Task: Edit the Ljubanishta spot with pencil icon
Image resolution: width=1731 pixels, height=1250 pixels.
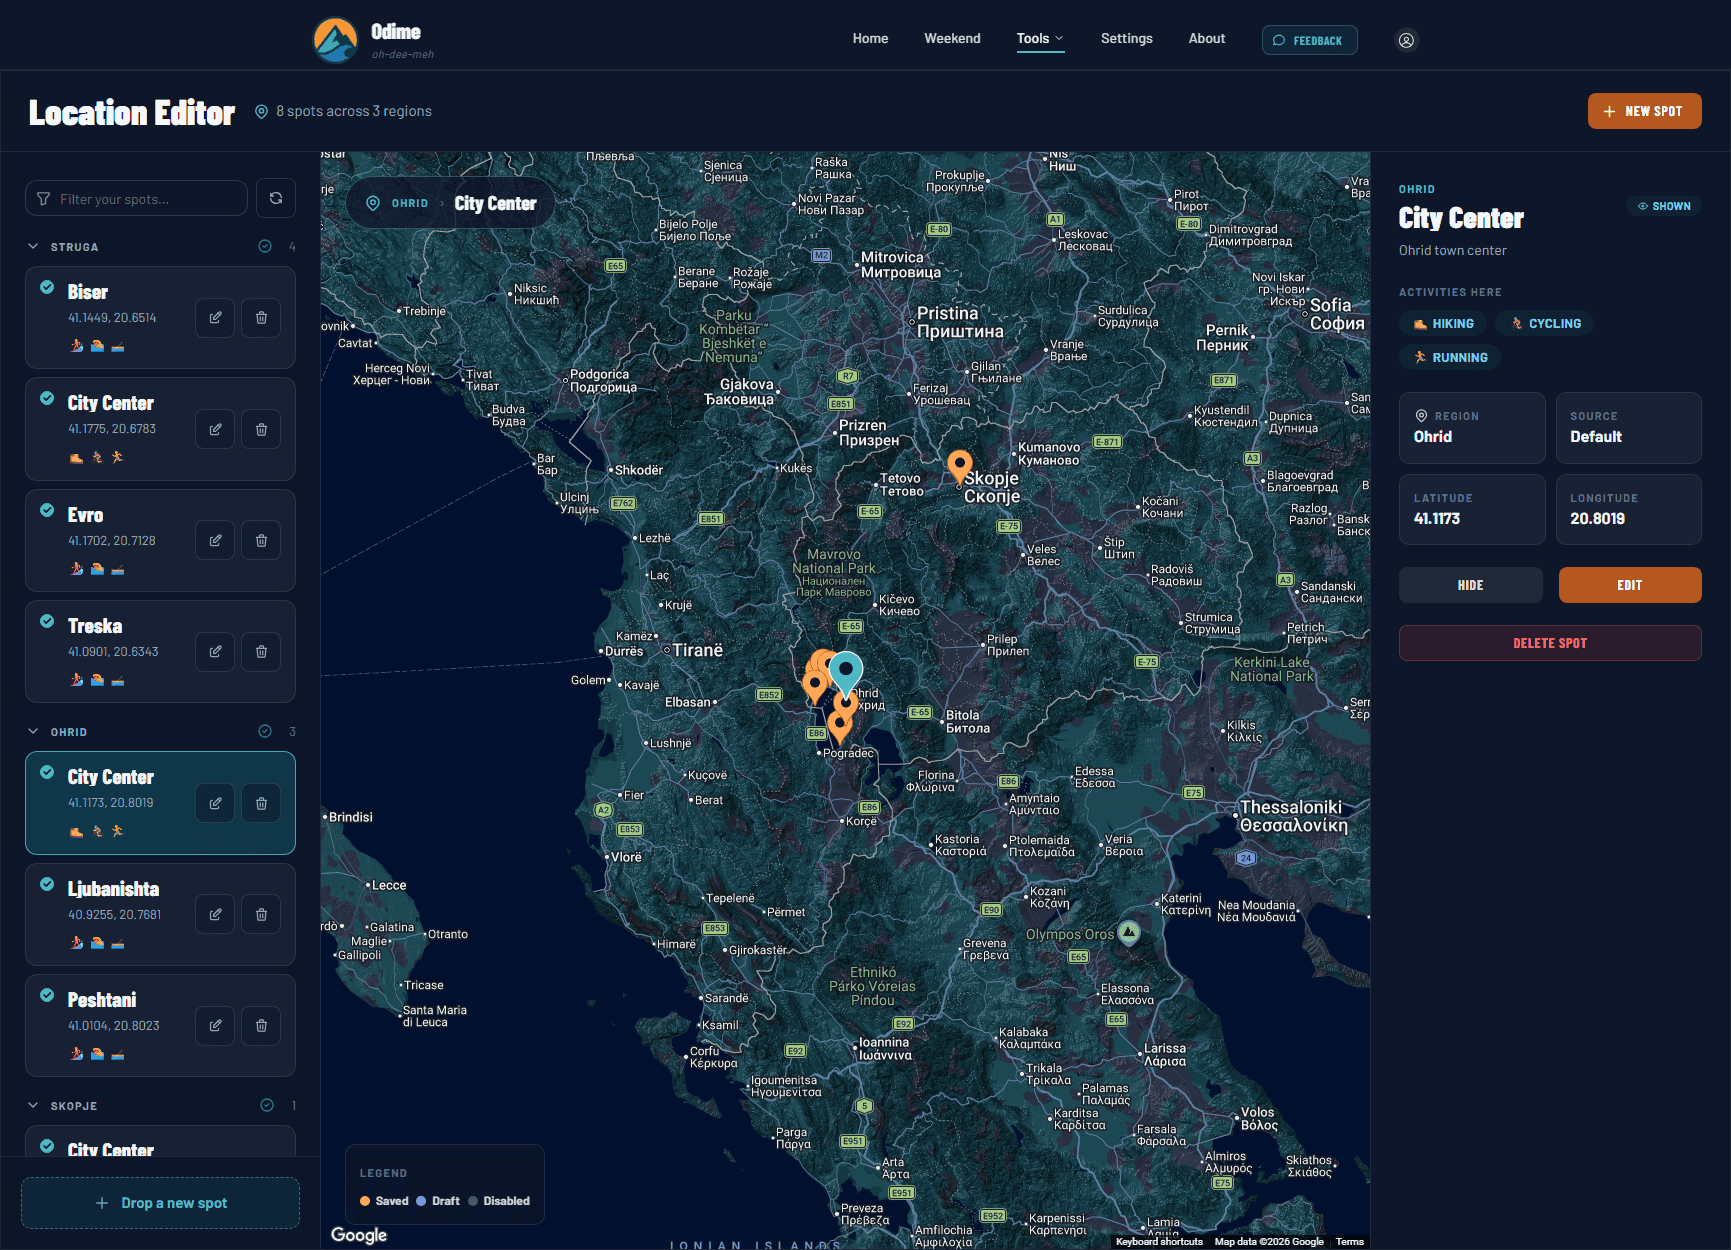Action: [215, 914]
